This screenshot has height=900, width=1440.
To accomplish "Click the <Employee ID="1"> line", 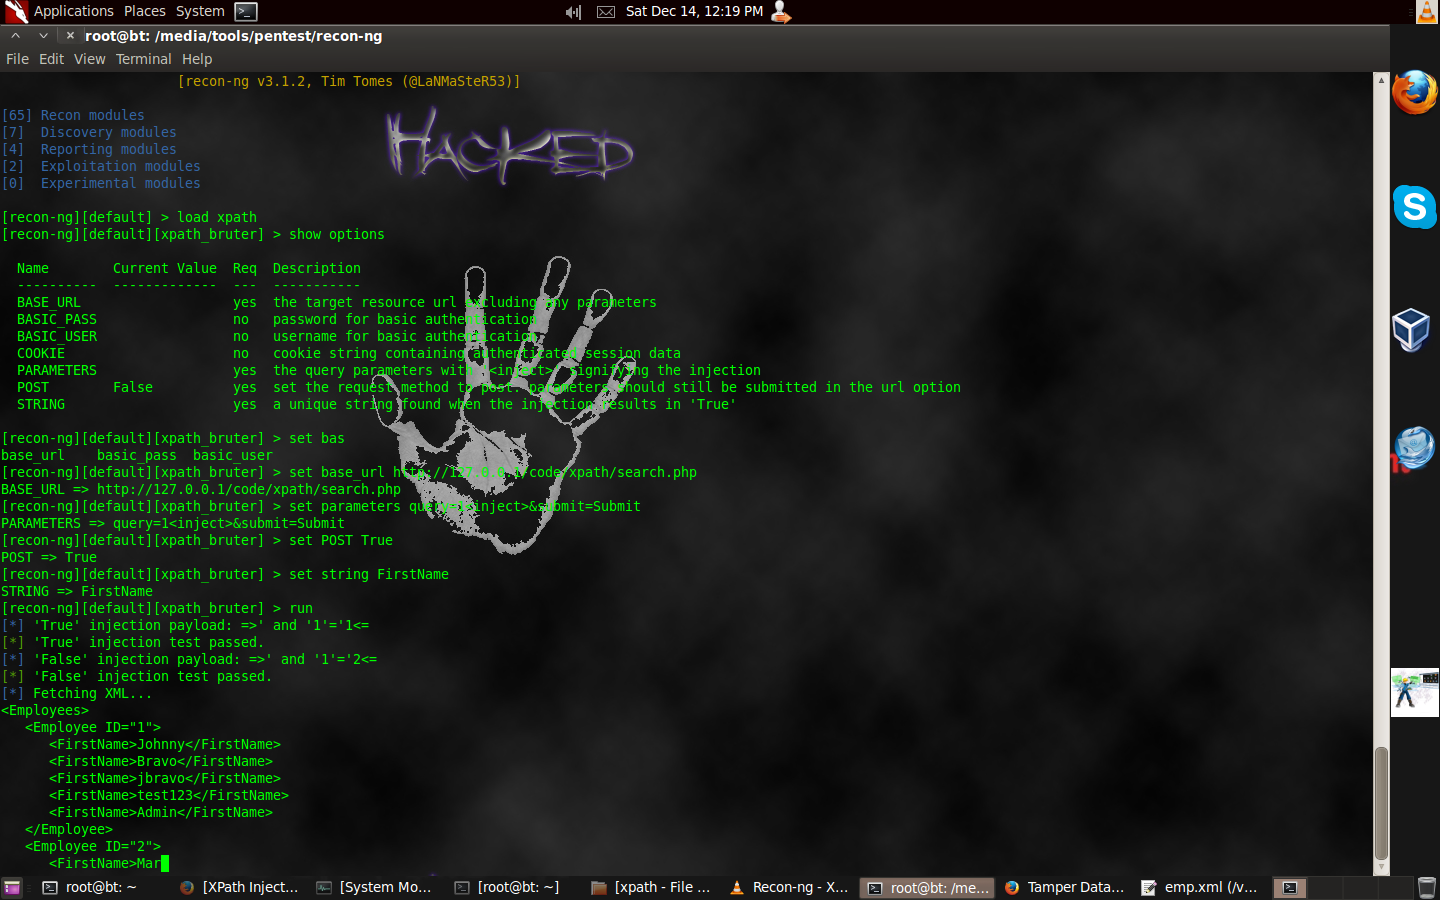I will (x=93, y=727).
